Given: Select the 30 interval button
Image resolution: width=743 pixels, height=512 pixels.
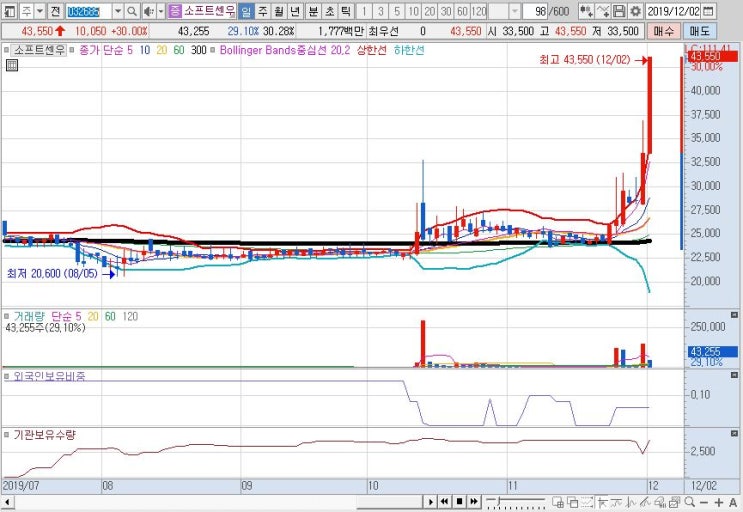Looking at the screenshot, I should 446,11.
